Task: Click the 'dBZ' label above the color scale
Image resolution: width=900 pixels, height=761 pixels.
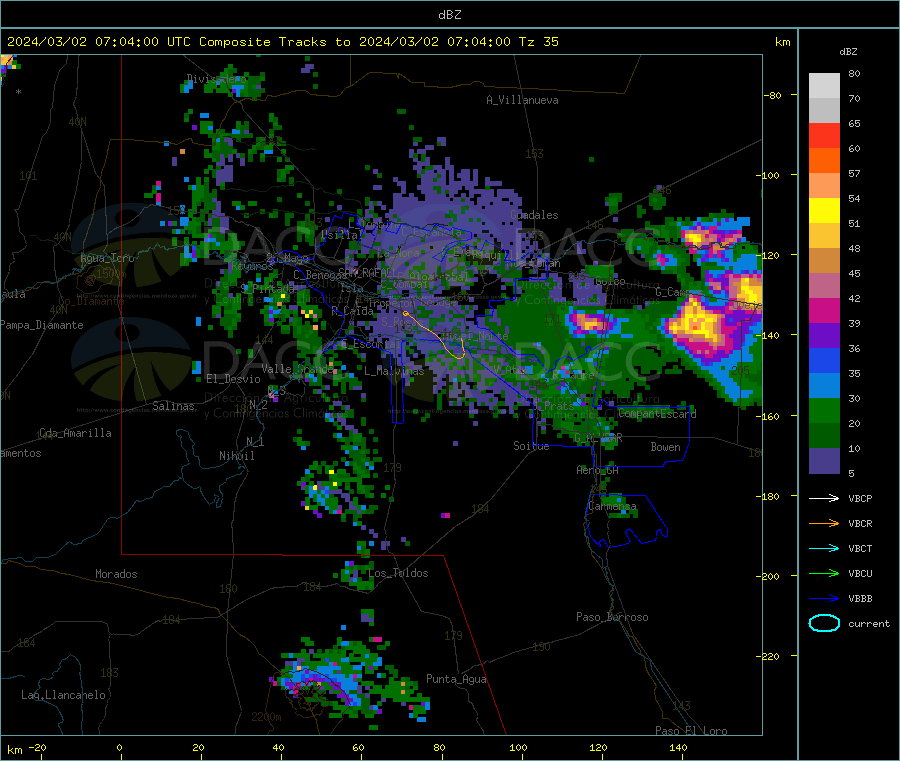Action: 848,52
